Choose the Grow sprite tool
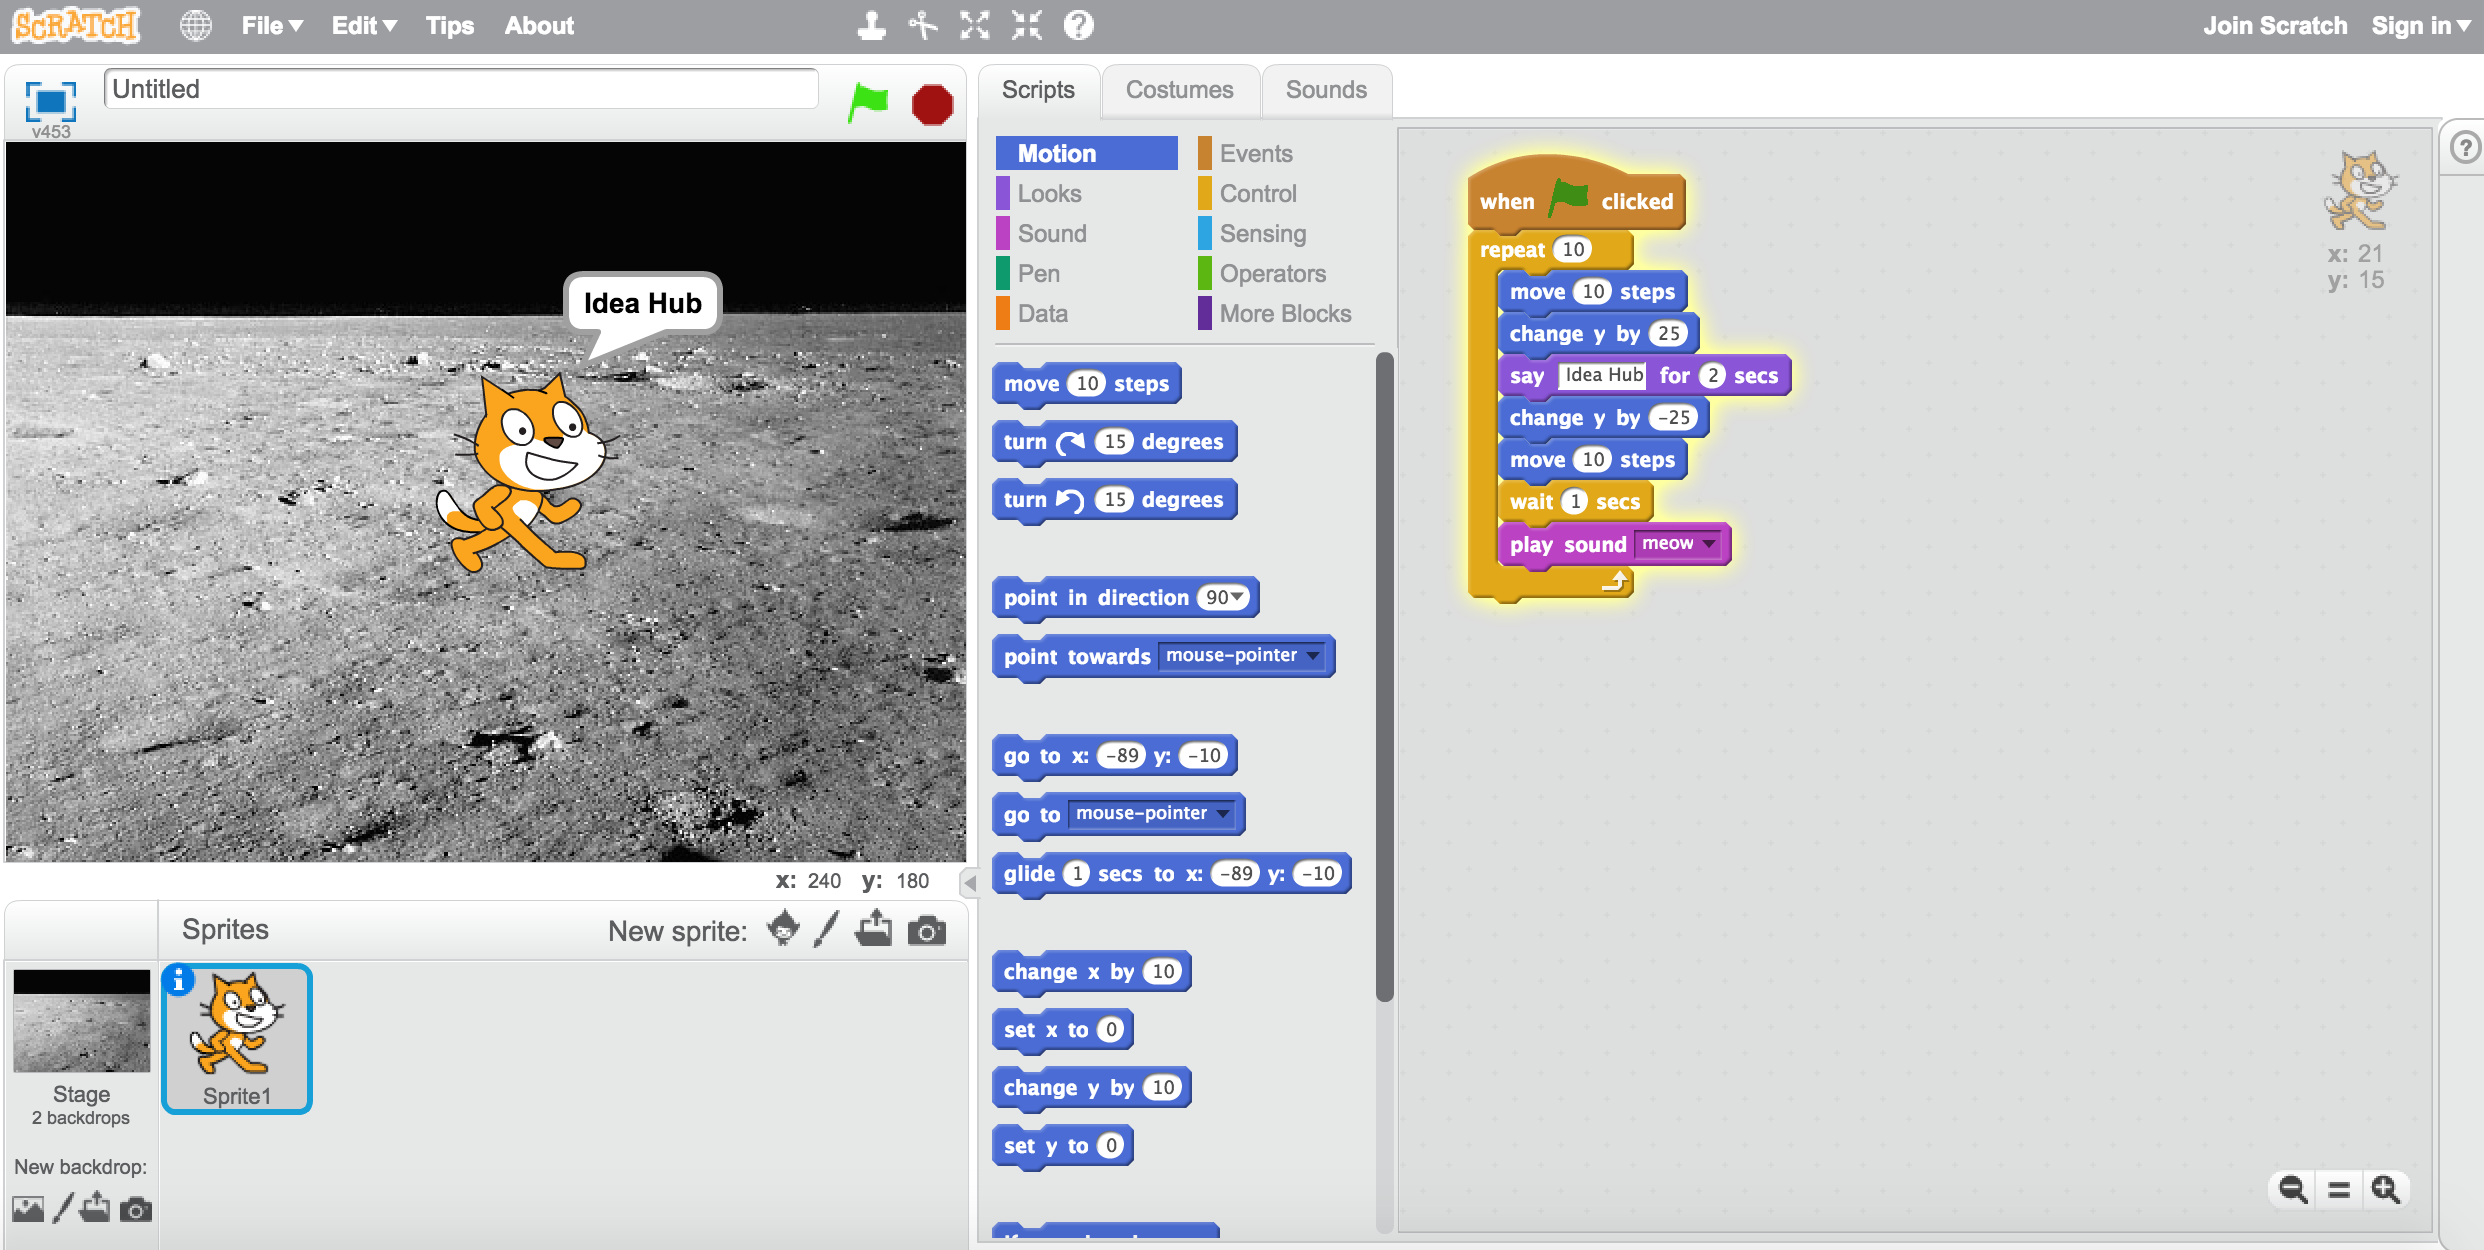Viewport: 2484px width, 1250px height. [x=975, y=25]
